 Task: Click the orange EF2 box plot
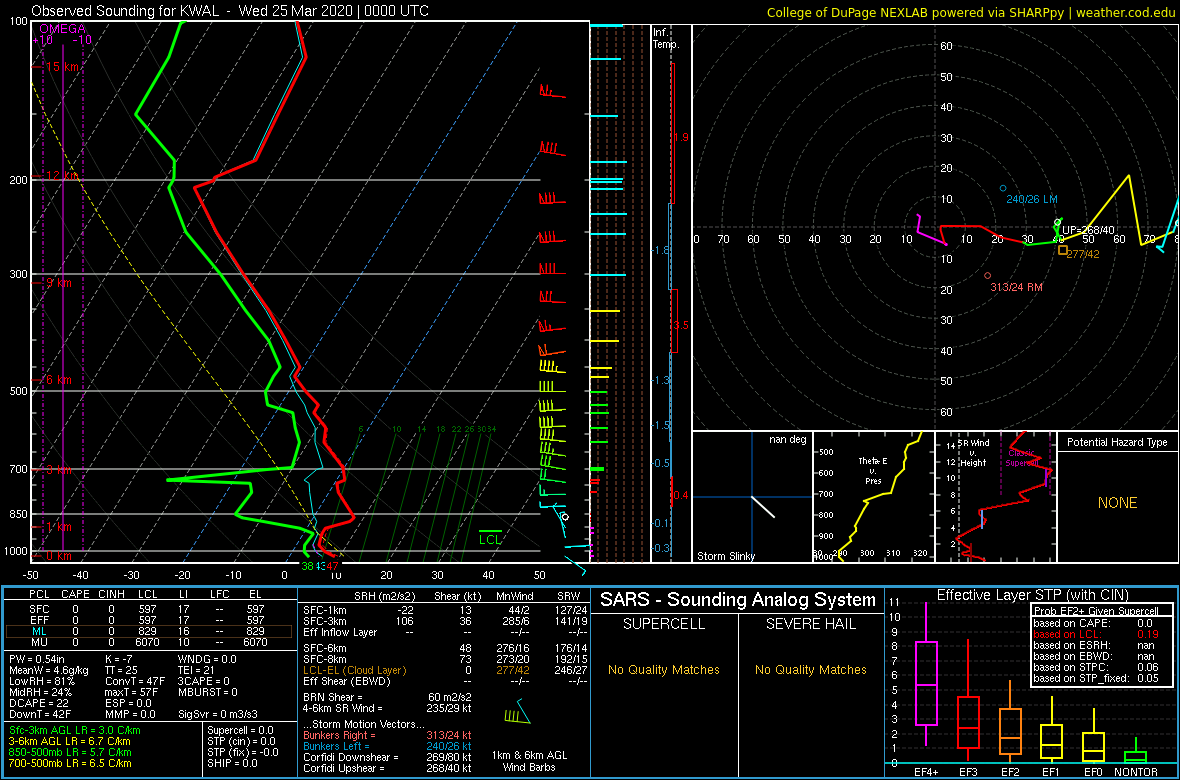click(1013, 722)
